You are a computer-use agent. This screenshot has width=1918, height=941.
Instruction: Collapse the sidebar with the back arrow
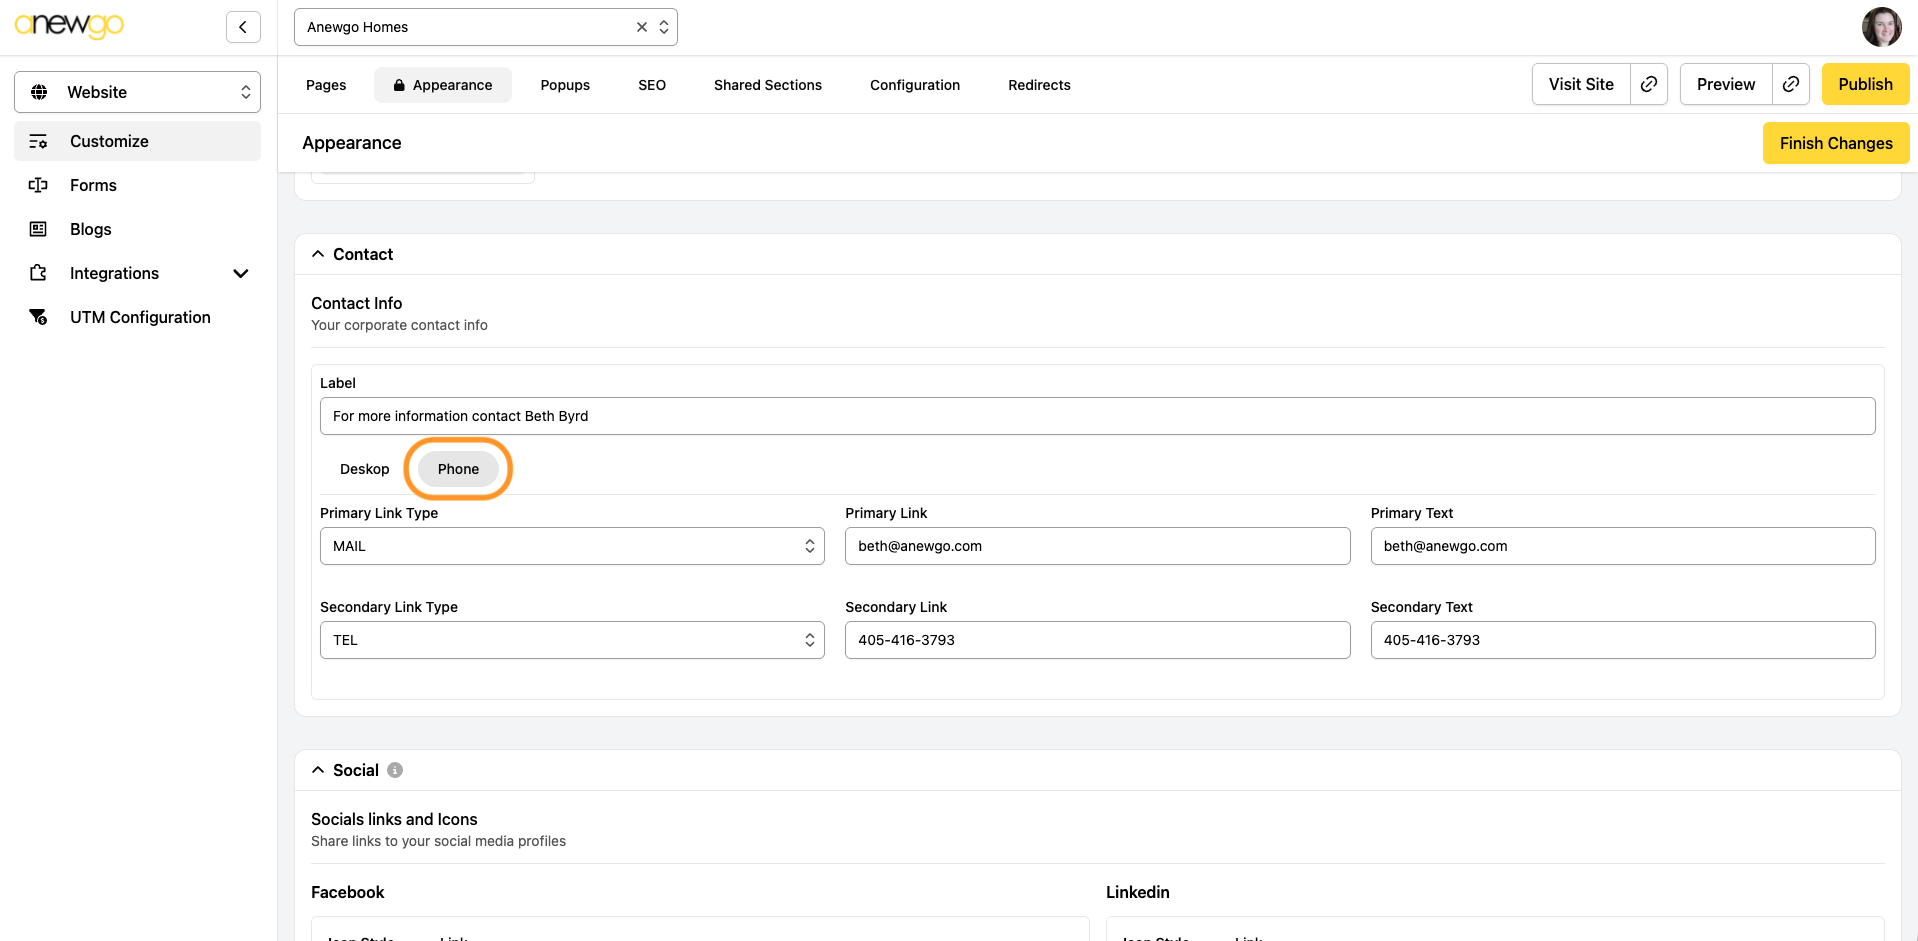click(243, 27)
